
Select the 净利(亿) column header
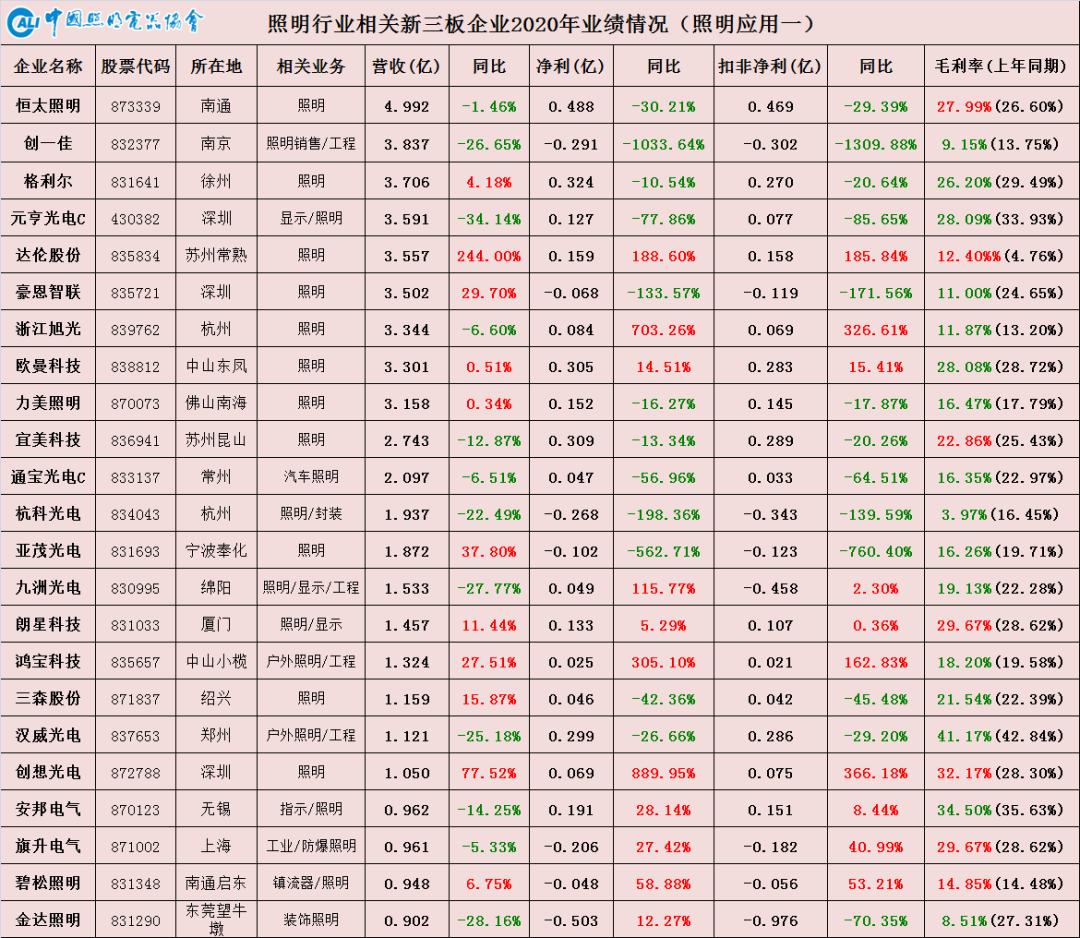(x=571, y=67)
